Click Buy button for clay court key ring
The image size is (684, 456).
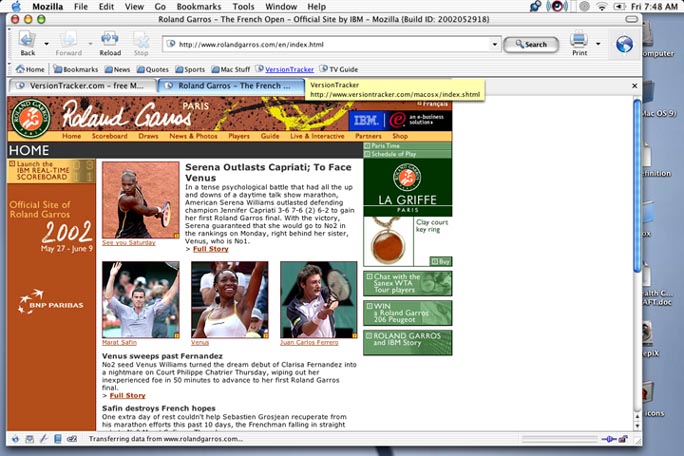coord(441,261)
